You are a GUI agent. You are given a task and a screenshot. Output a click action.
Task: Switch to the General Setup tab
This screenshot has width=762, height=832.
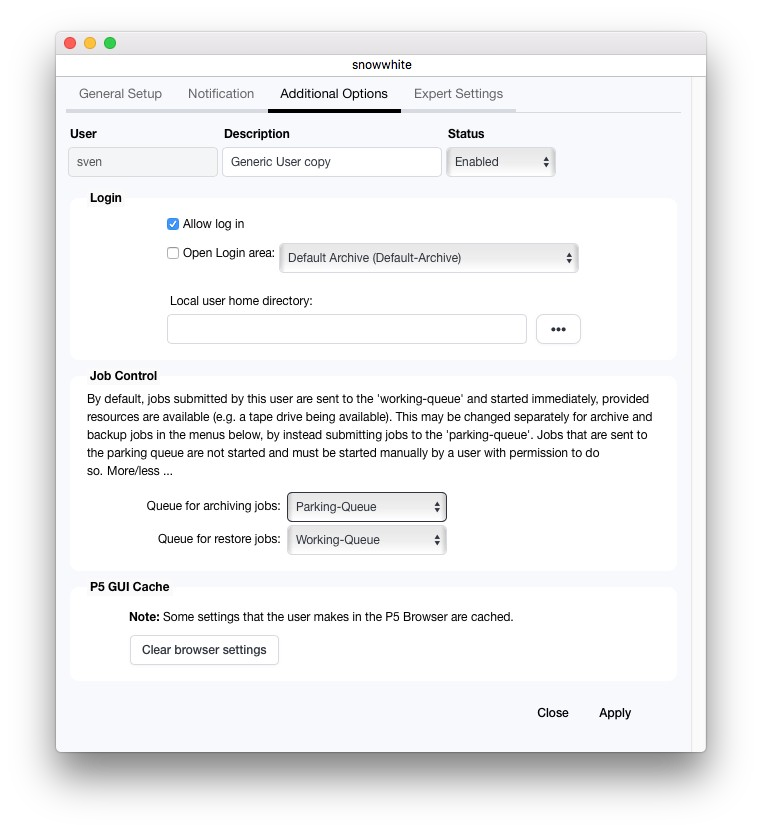[120, 94]
